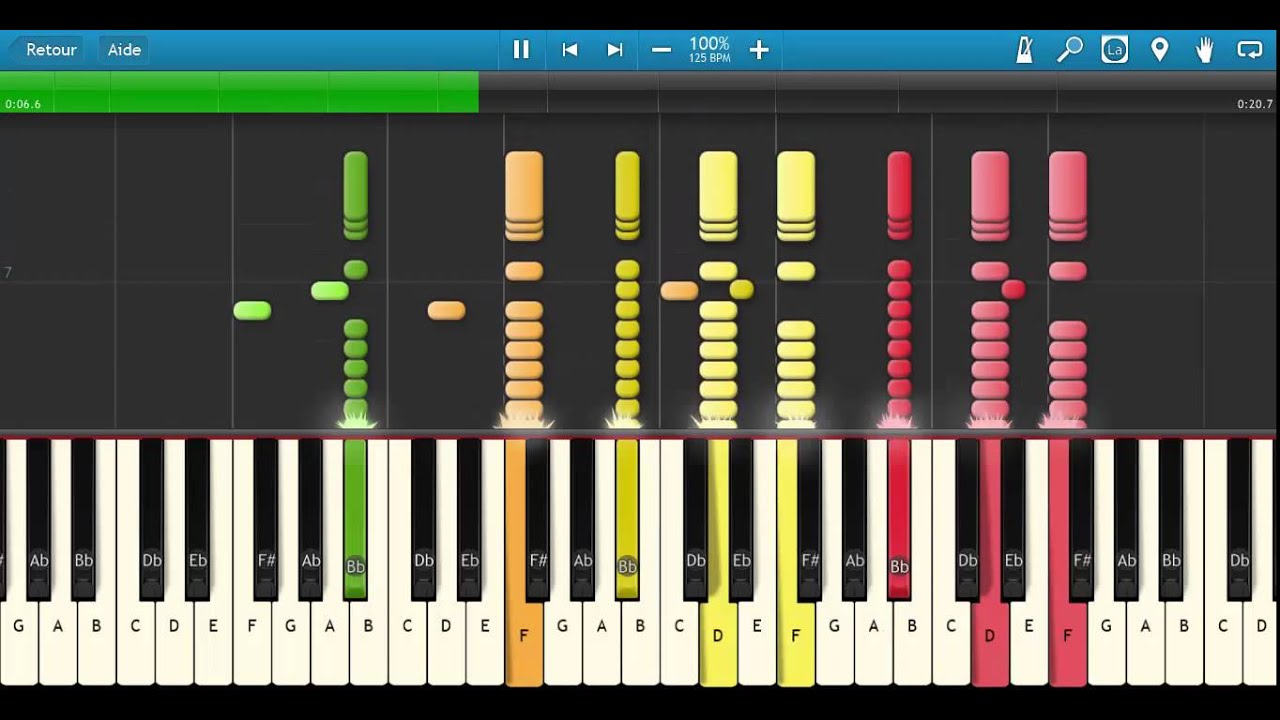Play the yellow highlighted D key
The width and height of the screenshot is (1280, 720).
pyautogui.click(x=718, y=634)
